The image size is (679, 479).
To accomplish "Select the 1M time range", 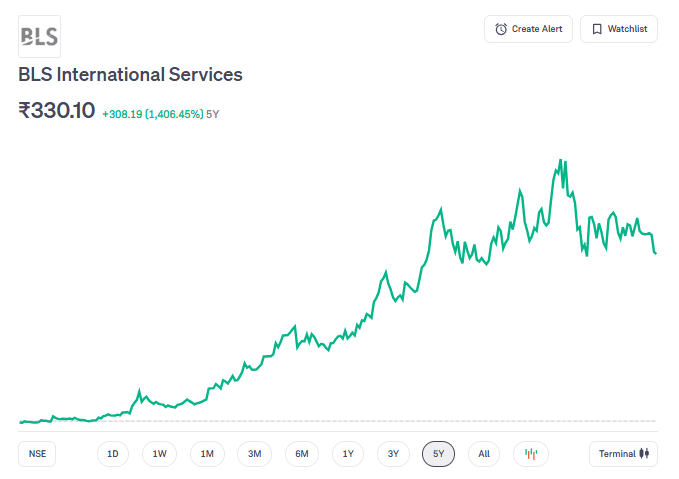I will pyautogui.click(x=207, y=454).
